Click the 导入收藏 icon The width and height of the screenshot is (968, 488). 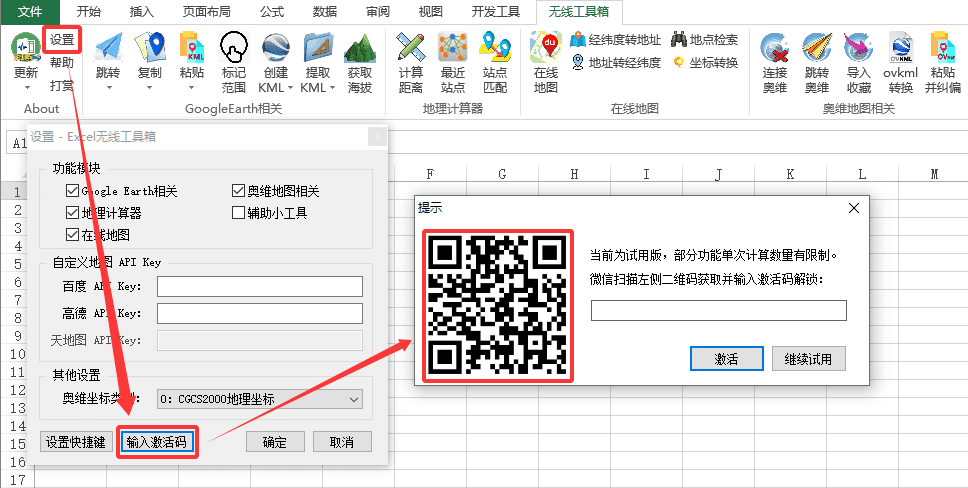point(859,48)
